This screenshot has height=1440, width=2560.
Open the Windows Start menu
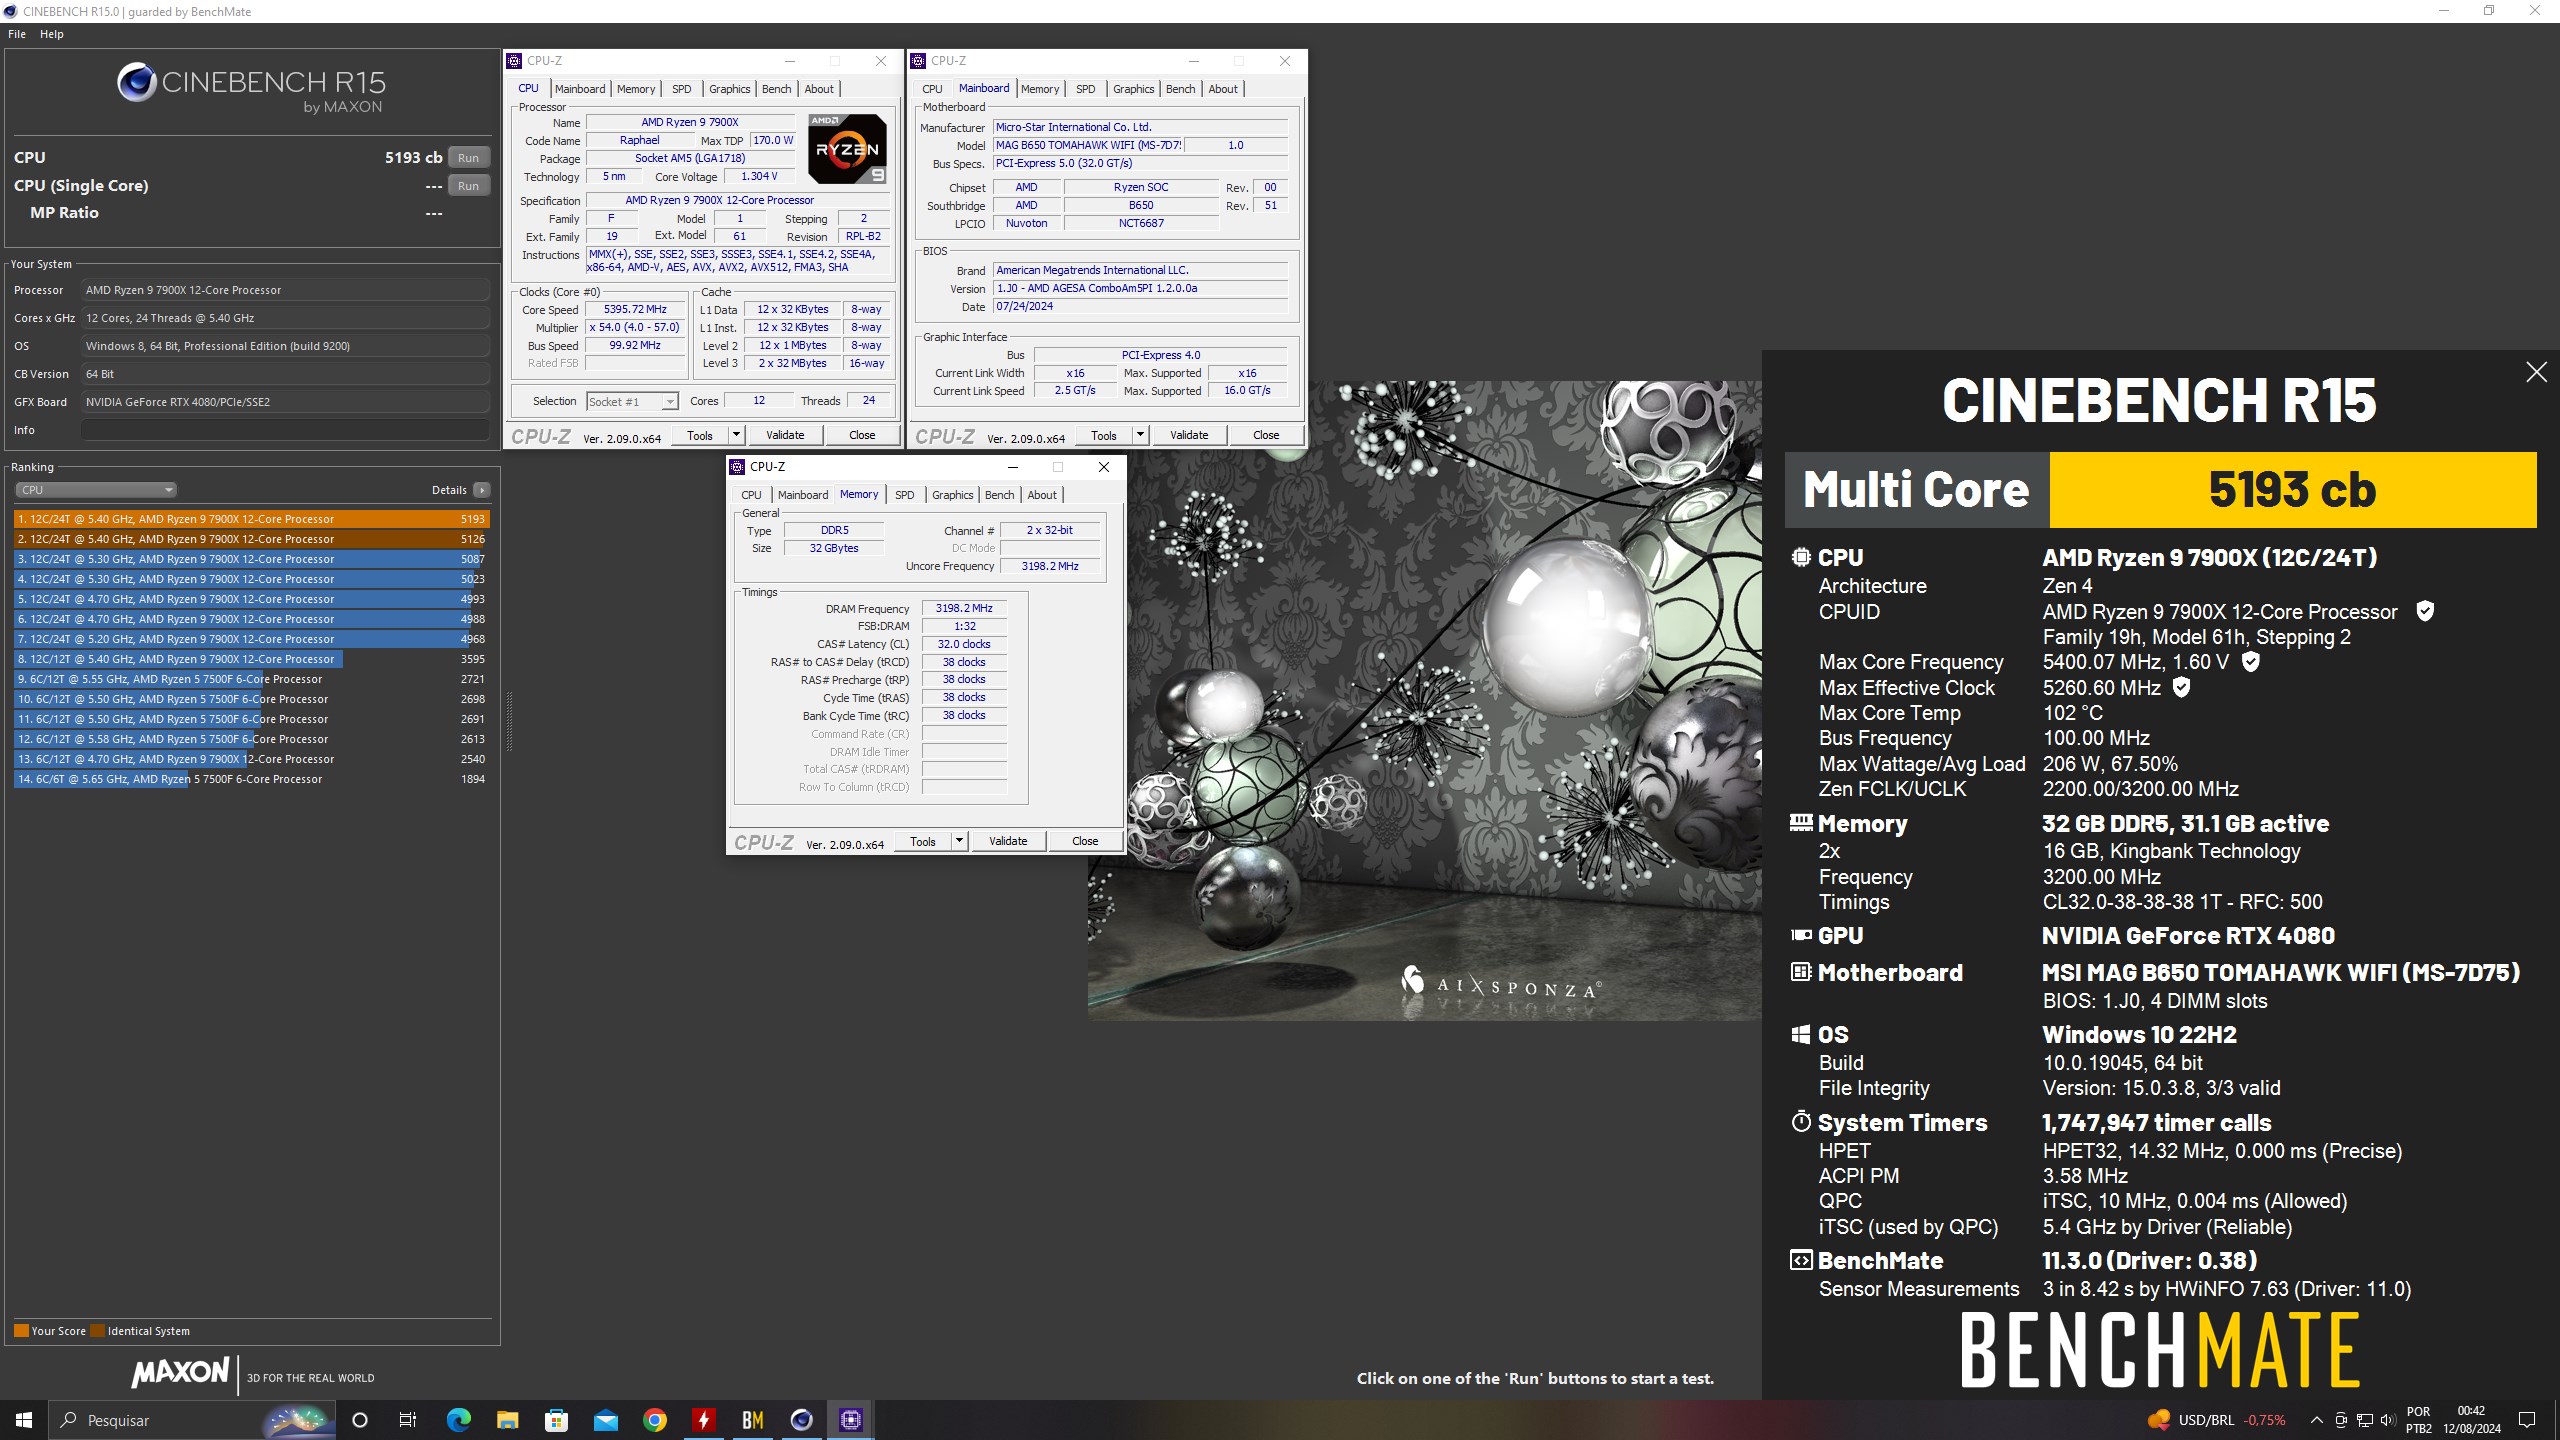point(24,1420)
